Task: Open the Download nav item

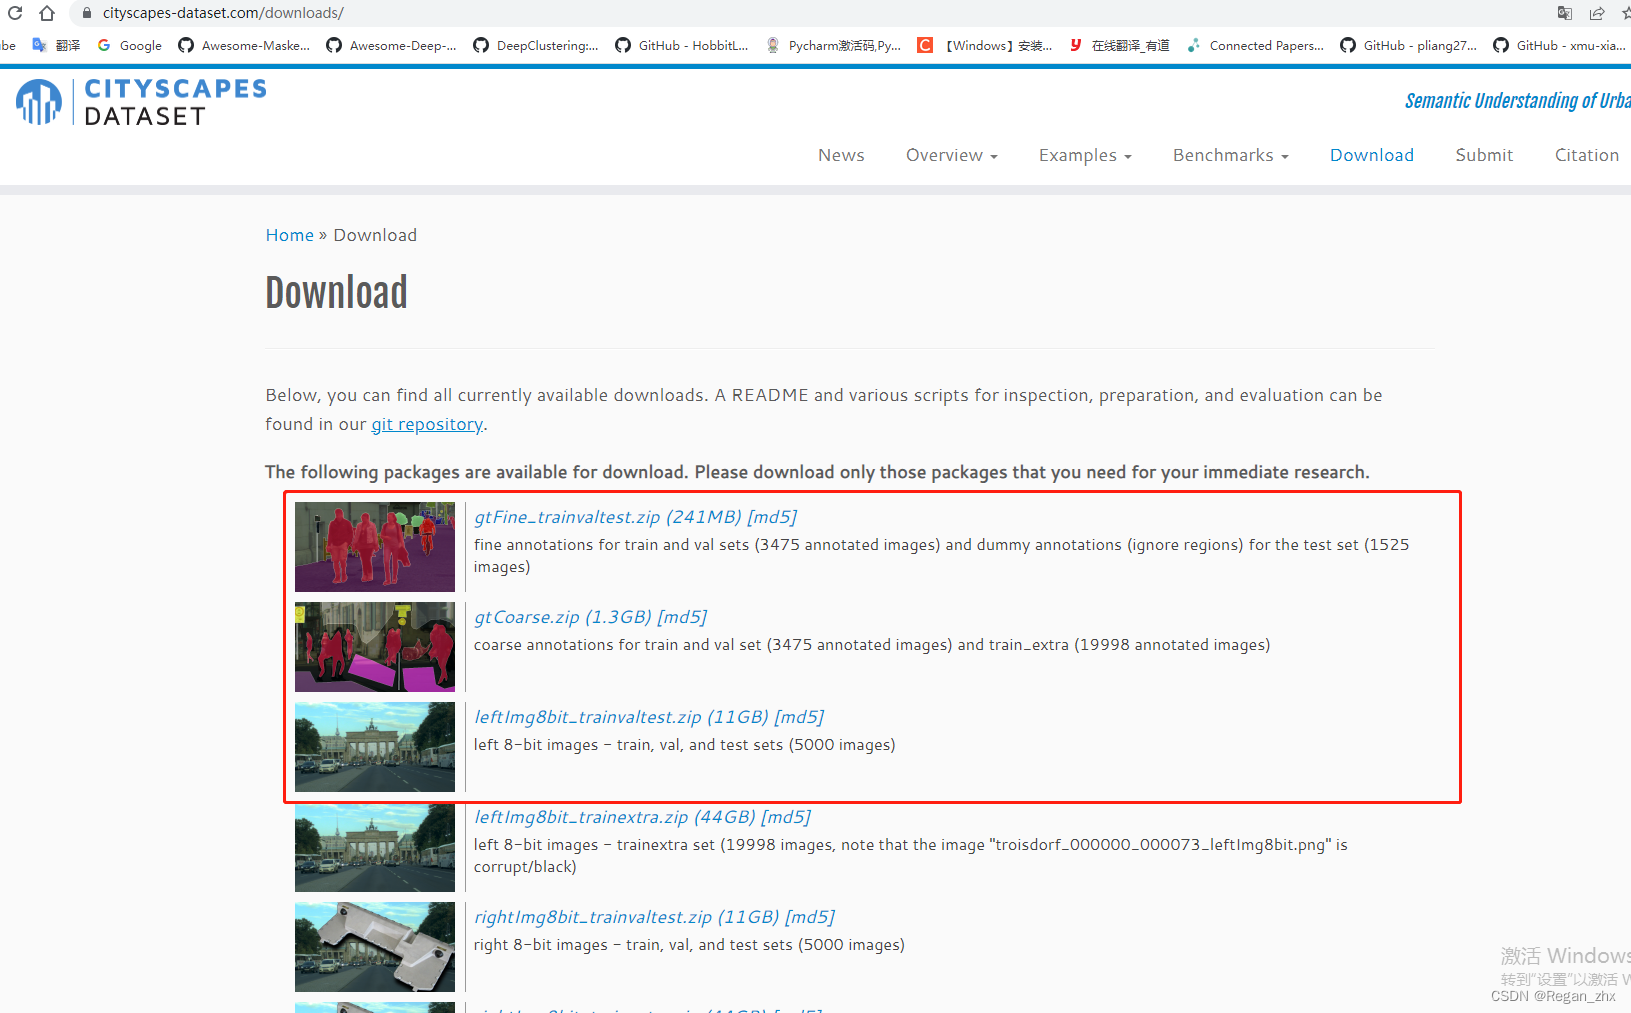Action: pos(1372,155)
